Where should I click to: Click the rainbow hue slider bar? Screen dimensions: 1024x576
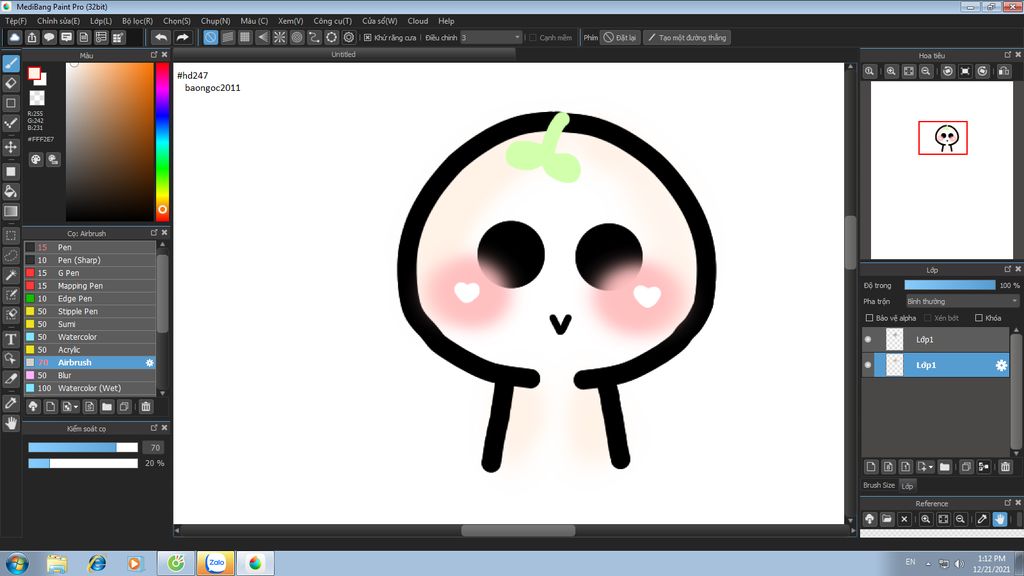[162, 142]
